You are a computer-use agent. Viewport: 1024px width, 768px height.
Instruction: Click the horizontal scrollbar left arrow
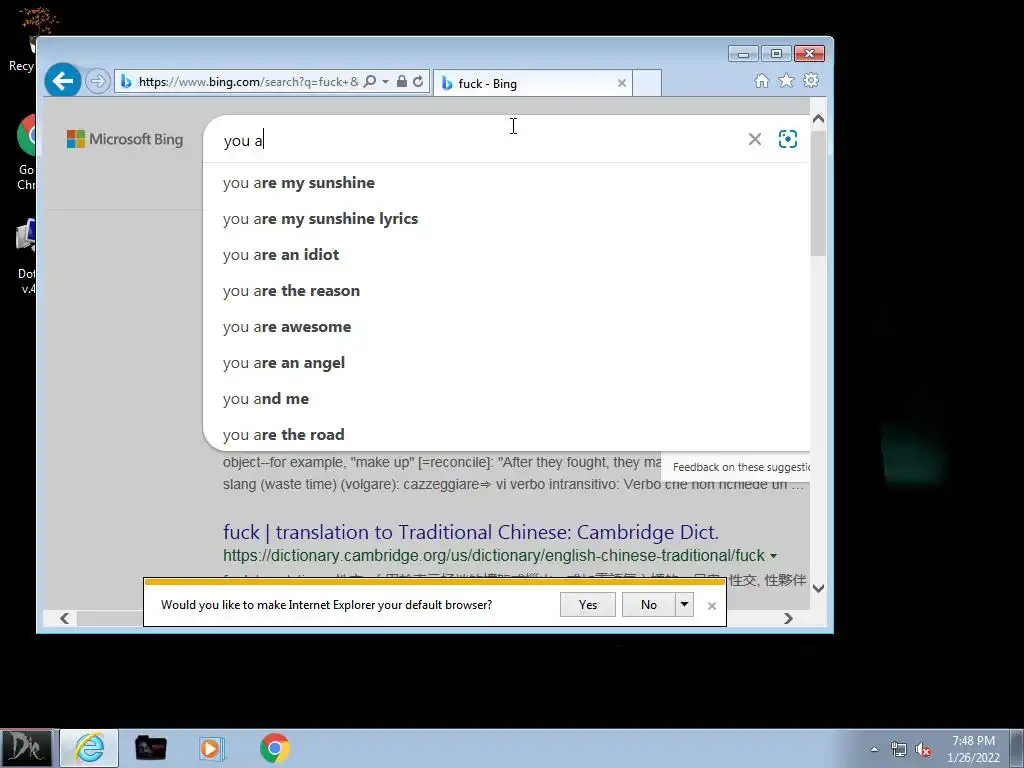(65, 618)
